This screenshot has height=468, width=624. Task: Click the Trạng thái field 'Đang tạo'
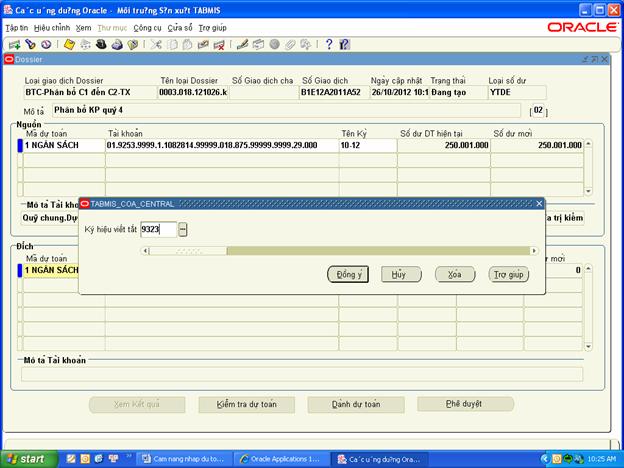click(458, 92)
